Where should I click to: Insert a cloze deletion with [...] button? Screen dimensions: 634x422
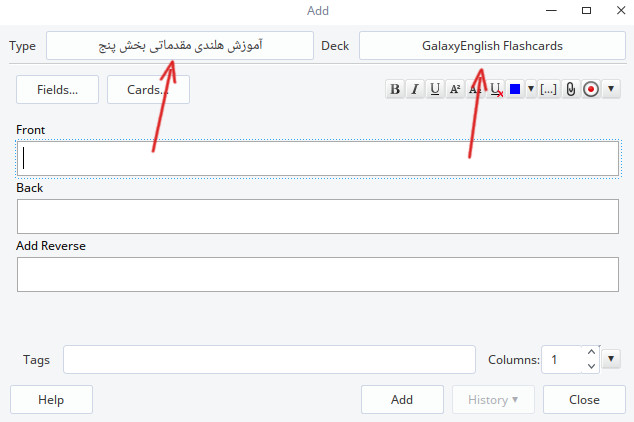(x=549, y=89)
